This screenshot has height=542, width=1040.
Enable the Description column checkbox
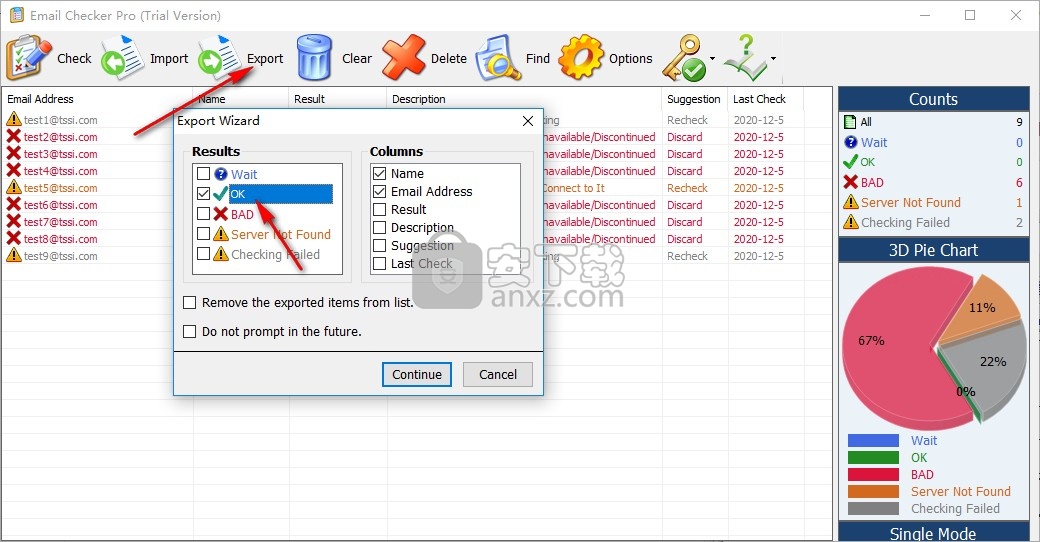379,228
